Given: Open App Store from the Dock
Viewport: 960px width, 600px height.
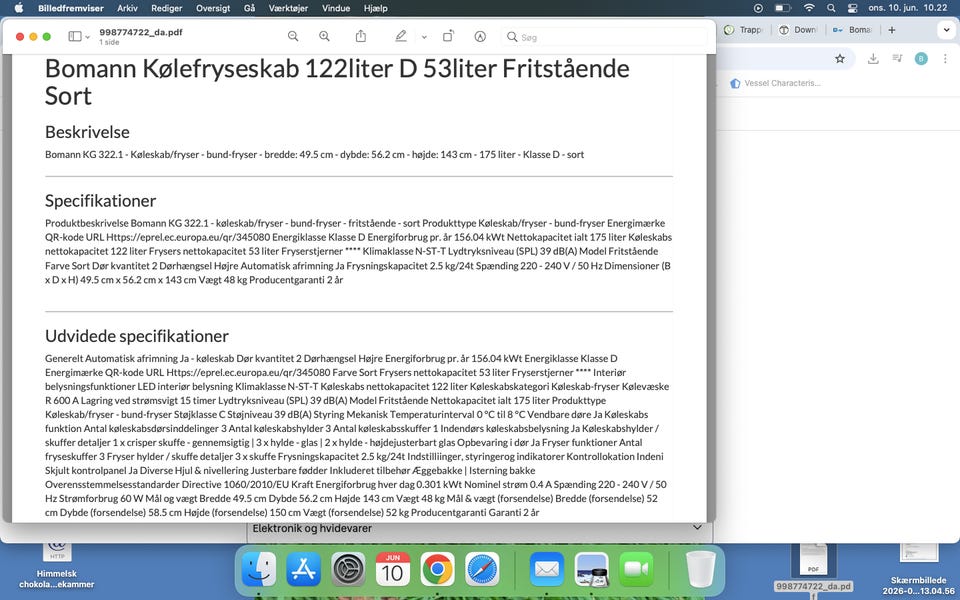Looking at the screenshot, I should 304,569.
